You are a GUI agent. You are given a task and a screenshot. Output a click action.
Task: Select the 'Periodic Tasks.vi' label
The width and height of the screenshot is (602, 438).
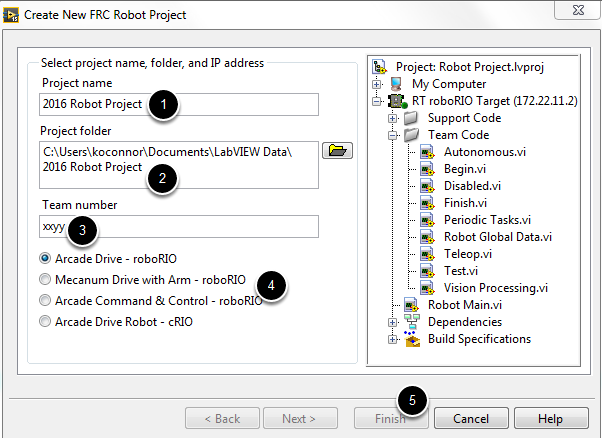pos(487,220)
